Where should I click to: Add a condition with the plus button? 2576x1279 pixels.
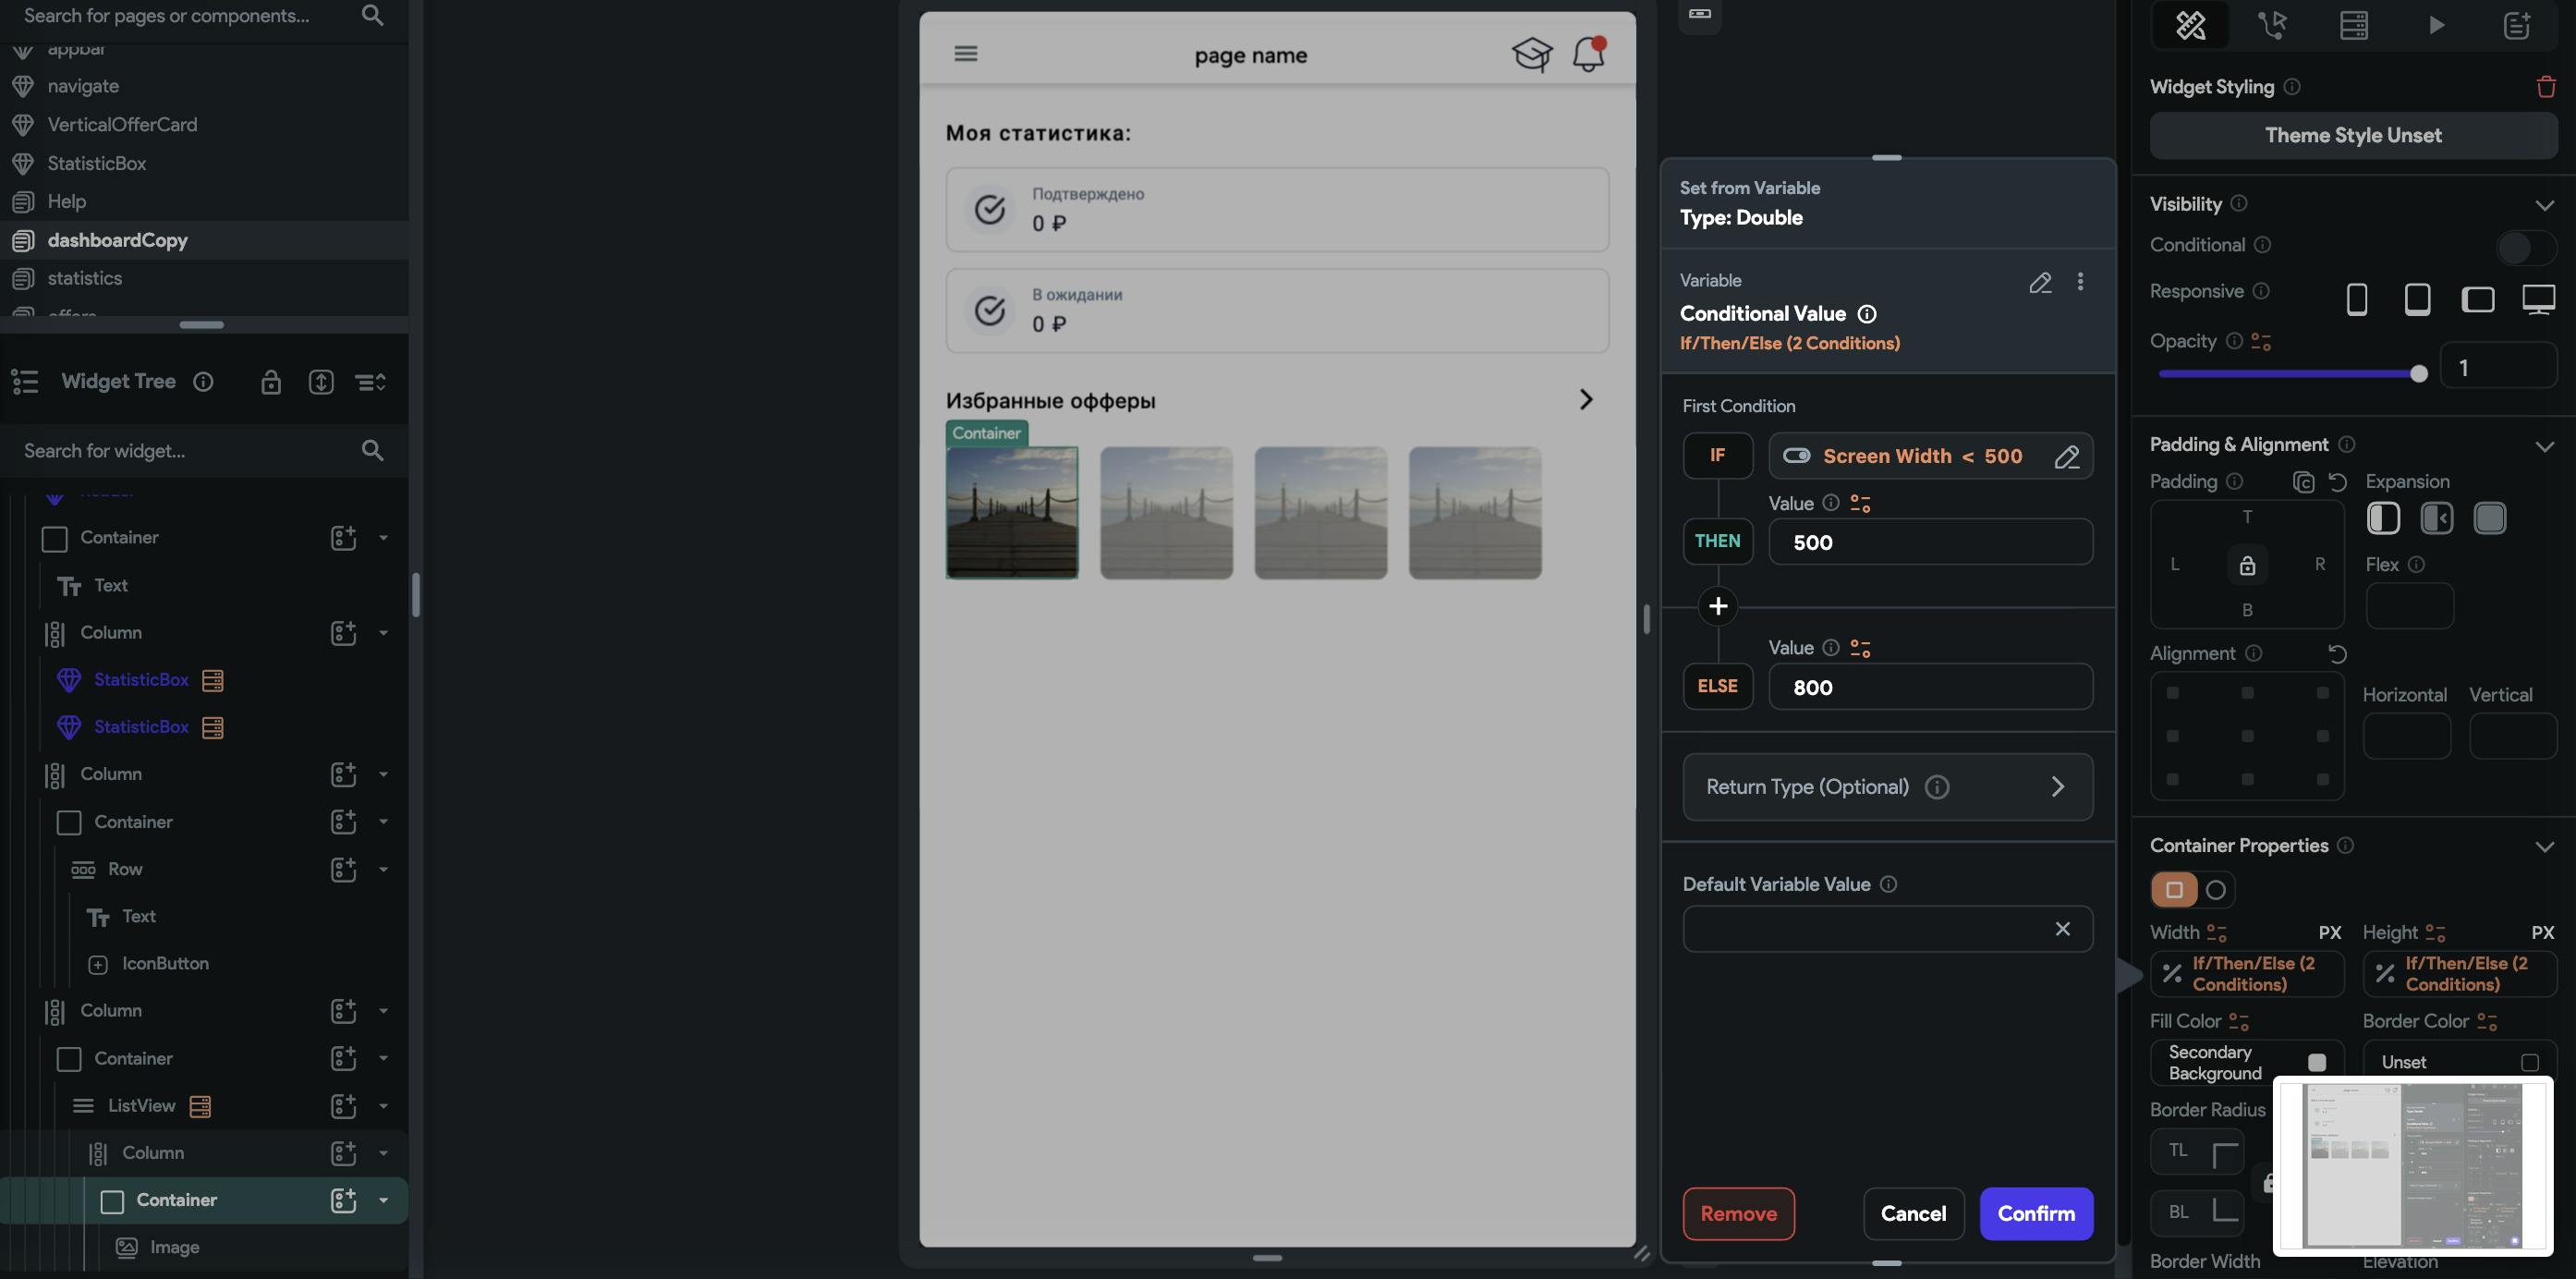1717,606
